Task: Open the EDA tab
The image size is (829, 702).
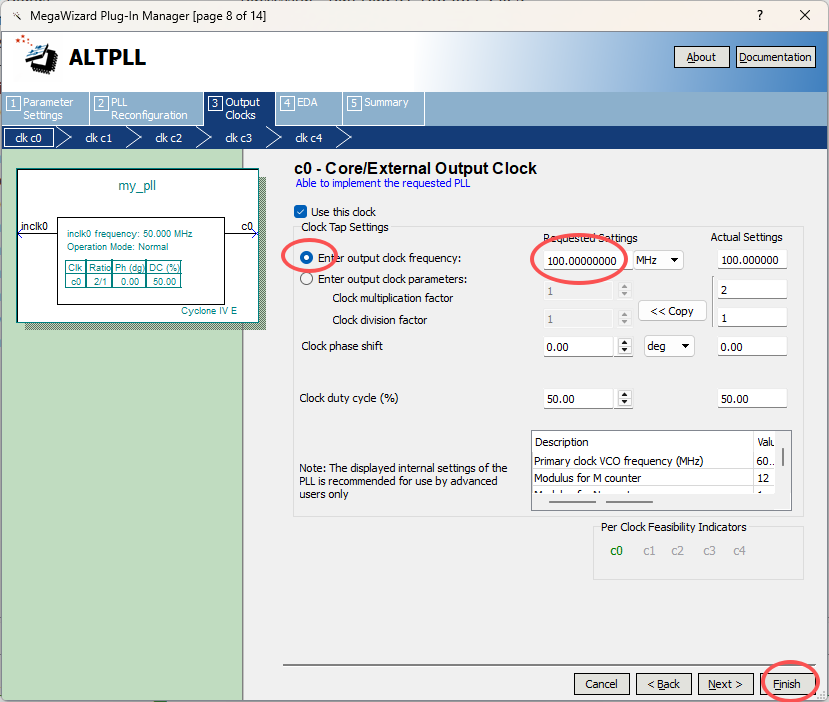Action: pos(309,109)
